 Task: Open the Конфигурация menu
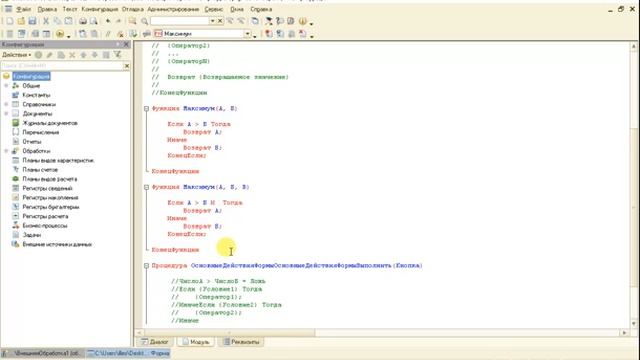pyautogui.click(x=100, y=9)
